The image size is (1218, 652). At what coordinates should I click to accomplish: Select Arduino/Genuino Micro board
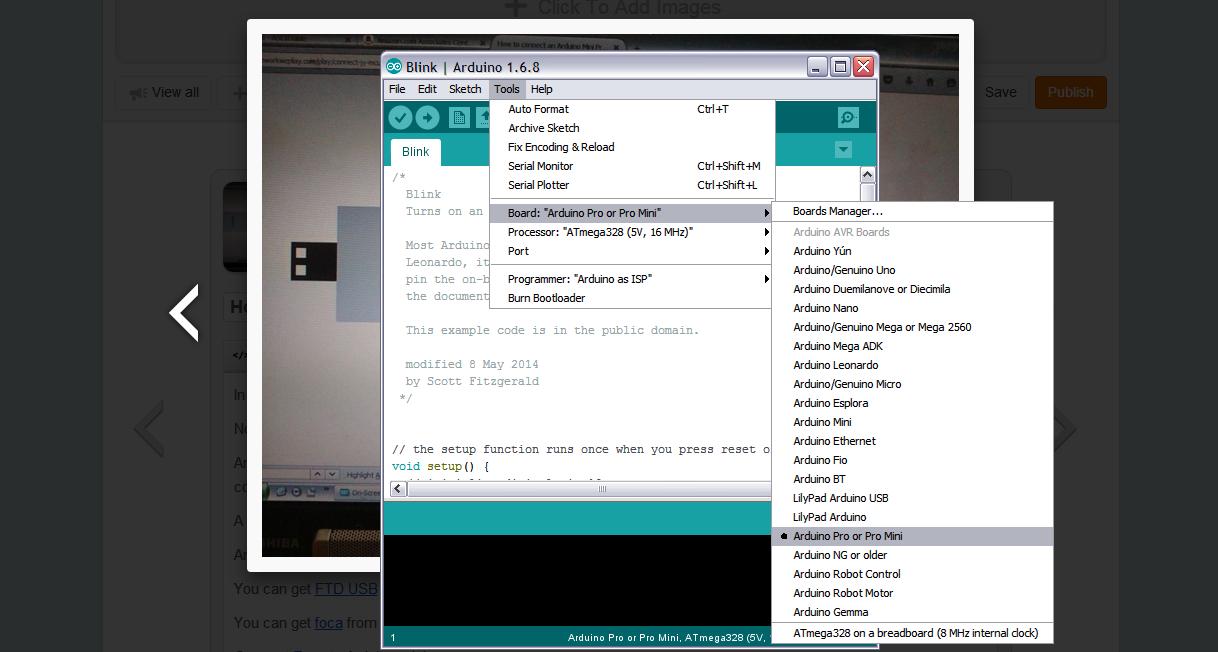[912, 384]
